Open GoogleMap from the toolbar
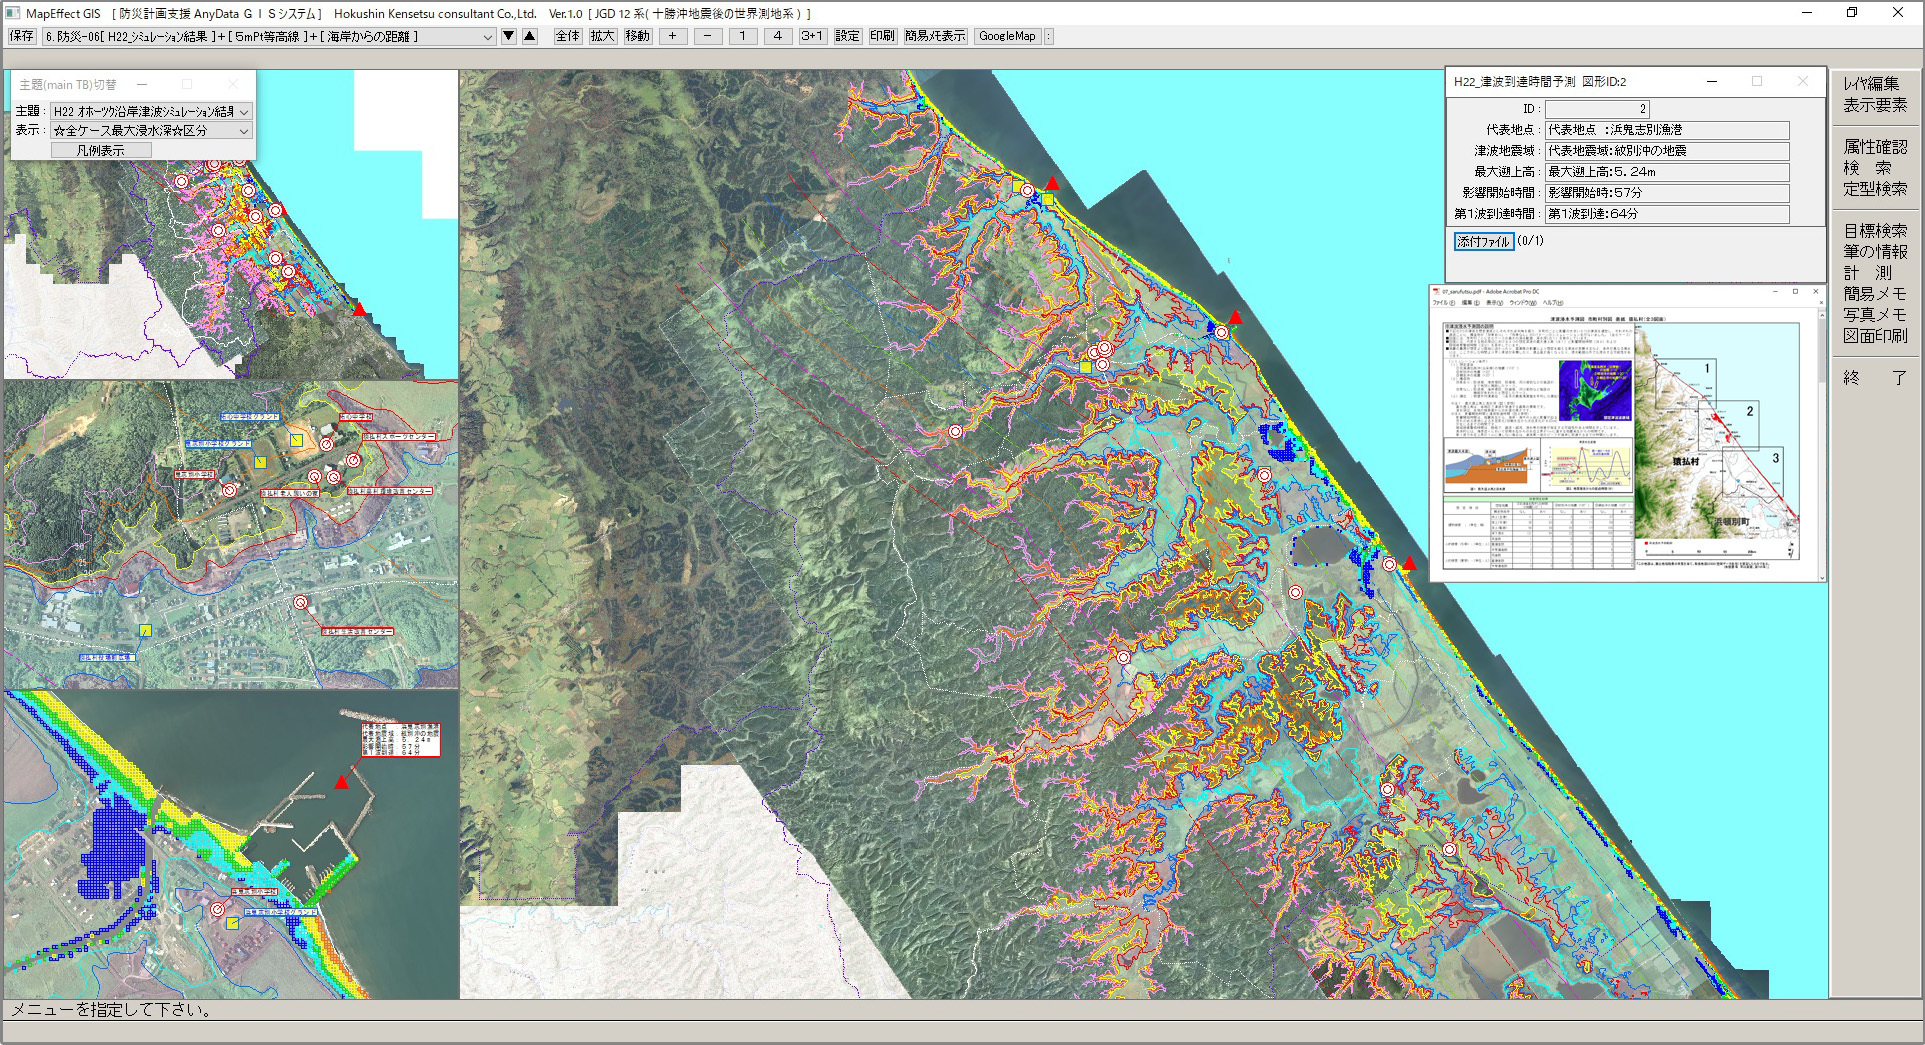 pos(1007,36)
